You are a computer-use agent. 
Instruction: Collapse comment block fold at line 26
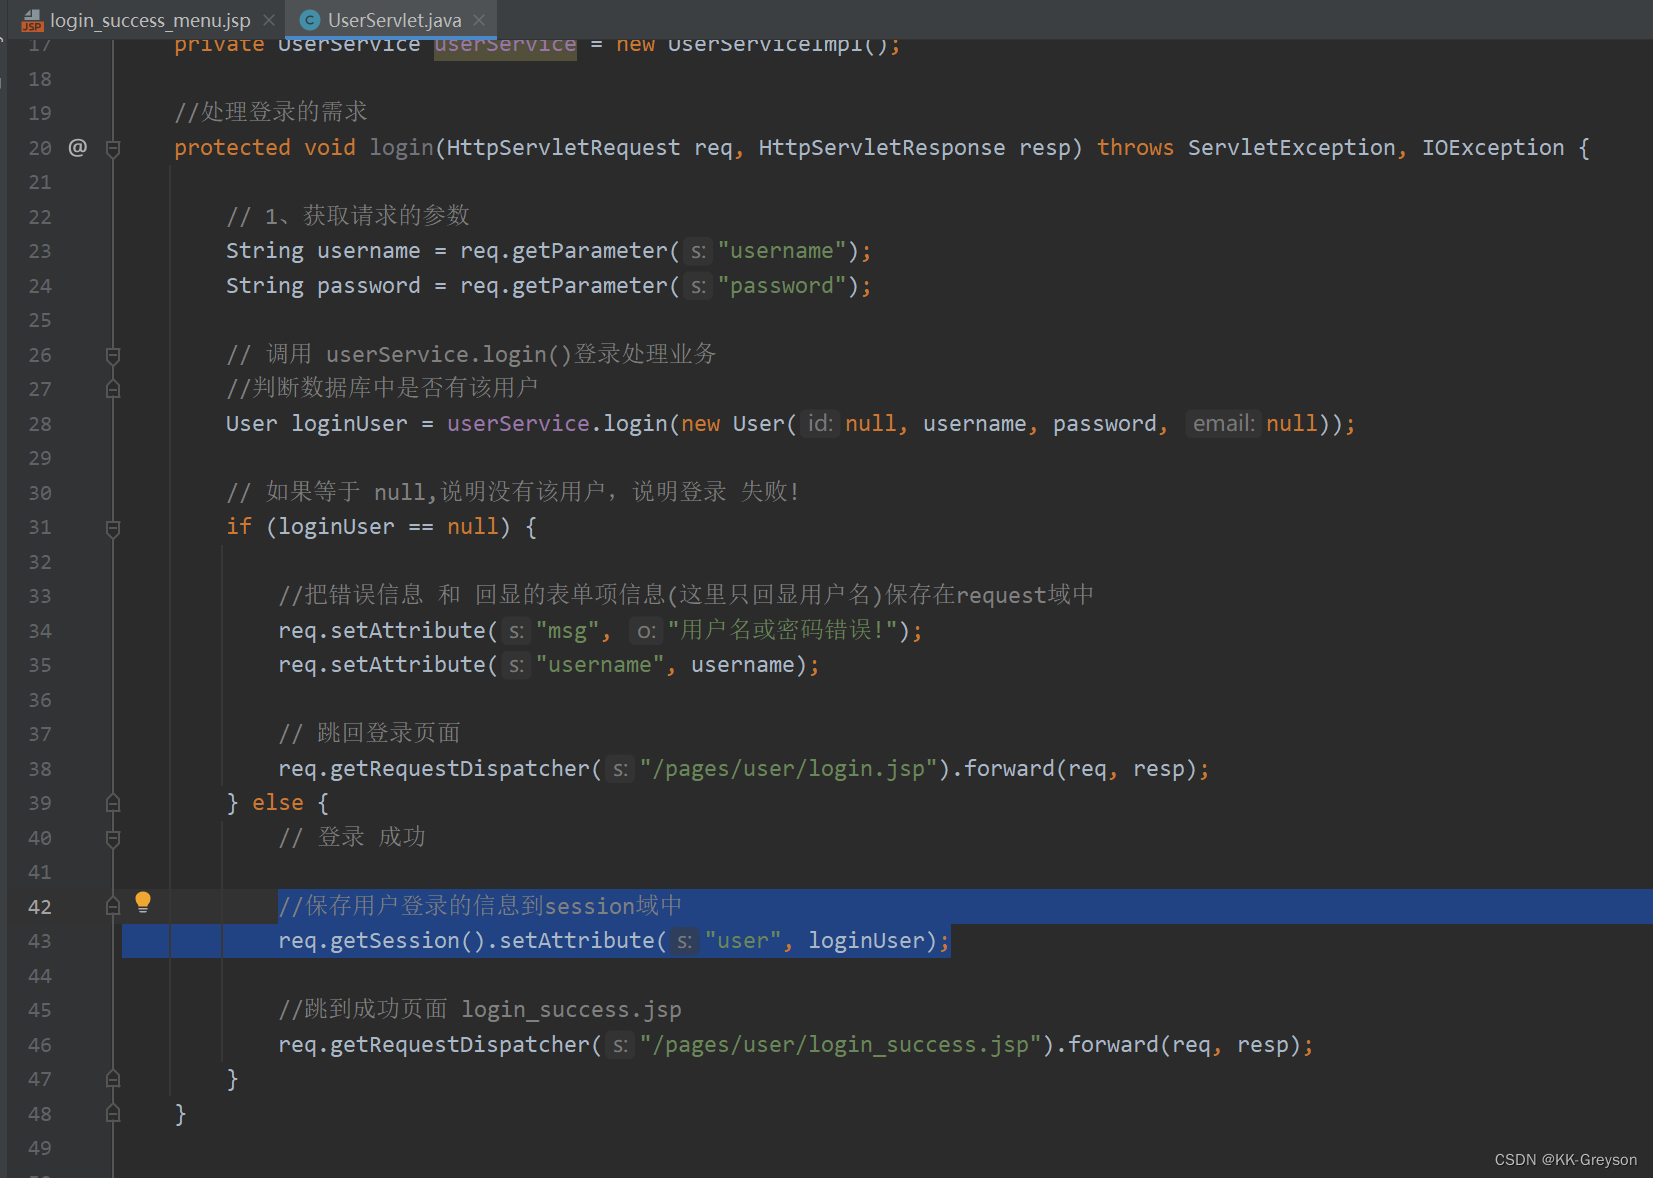click(x=113, y=355)
